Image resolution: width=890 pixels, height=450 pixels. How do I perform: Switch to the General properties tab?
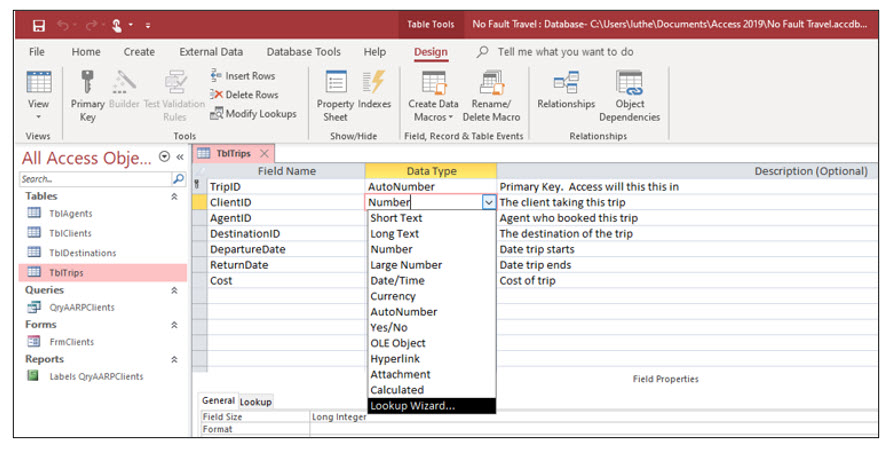click(218, 401)
